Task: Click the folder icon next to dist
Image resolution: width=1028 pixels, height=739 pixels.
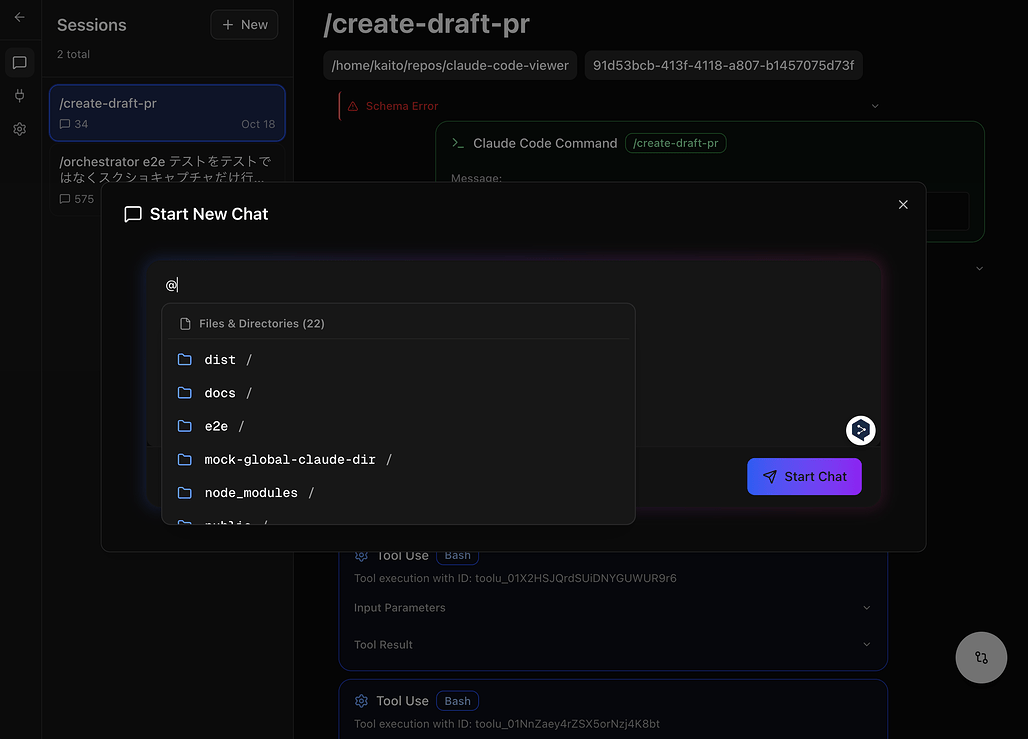Action: pos(185,359)
